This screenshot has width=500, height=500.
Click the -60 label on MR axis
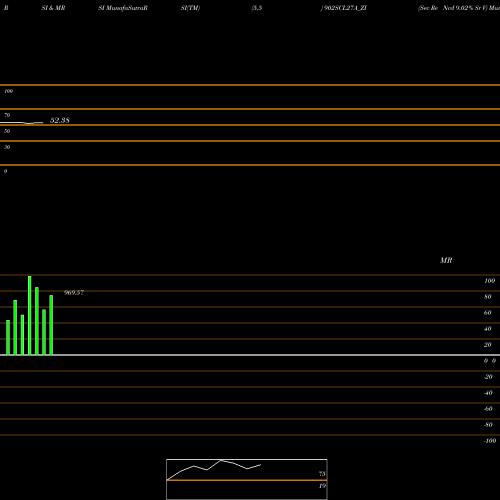coord(488,409)
